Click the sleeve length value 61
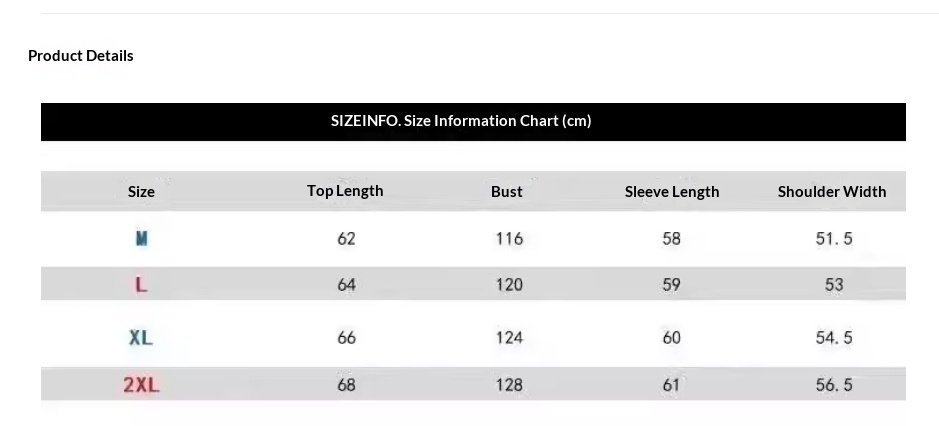Viewport: 939px width, 426px height. (671, 385)
